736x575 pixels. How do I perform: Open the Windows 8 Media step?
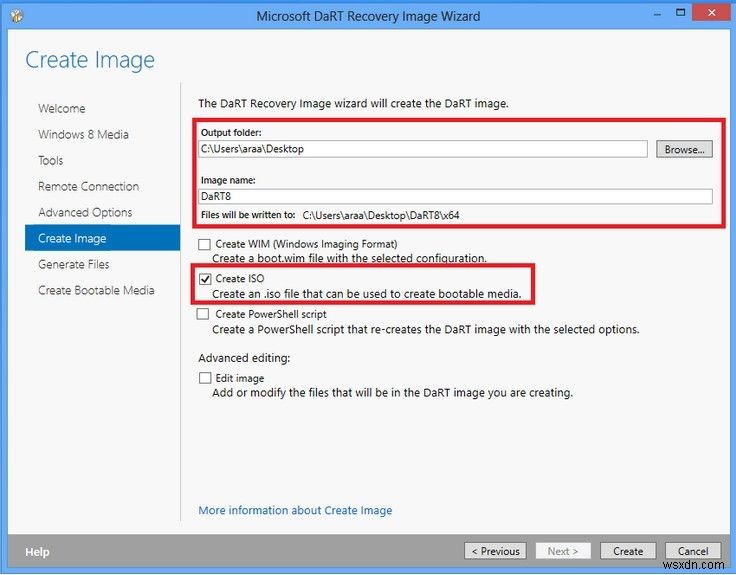(x=84, y=135)
